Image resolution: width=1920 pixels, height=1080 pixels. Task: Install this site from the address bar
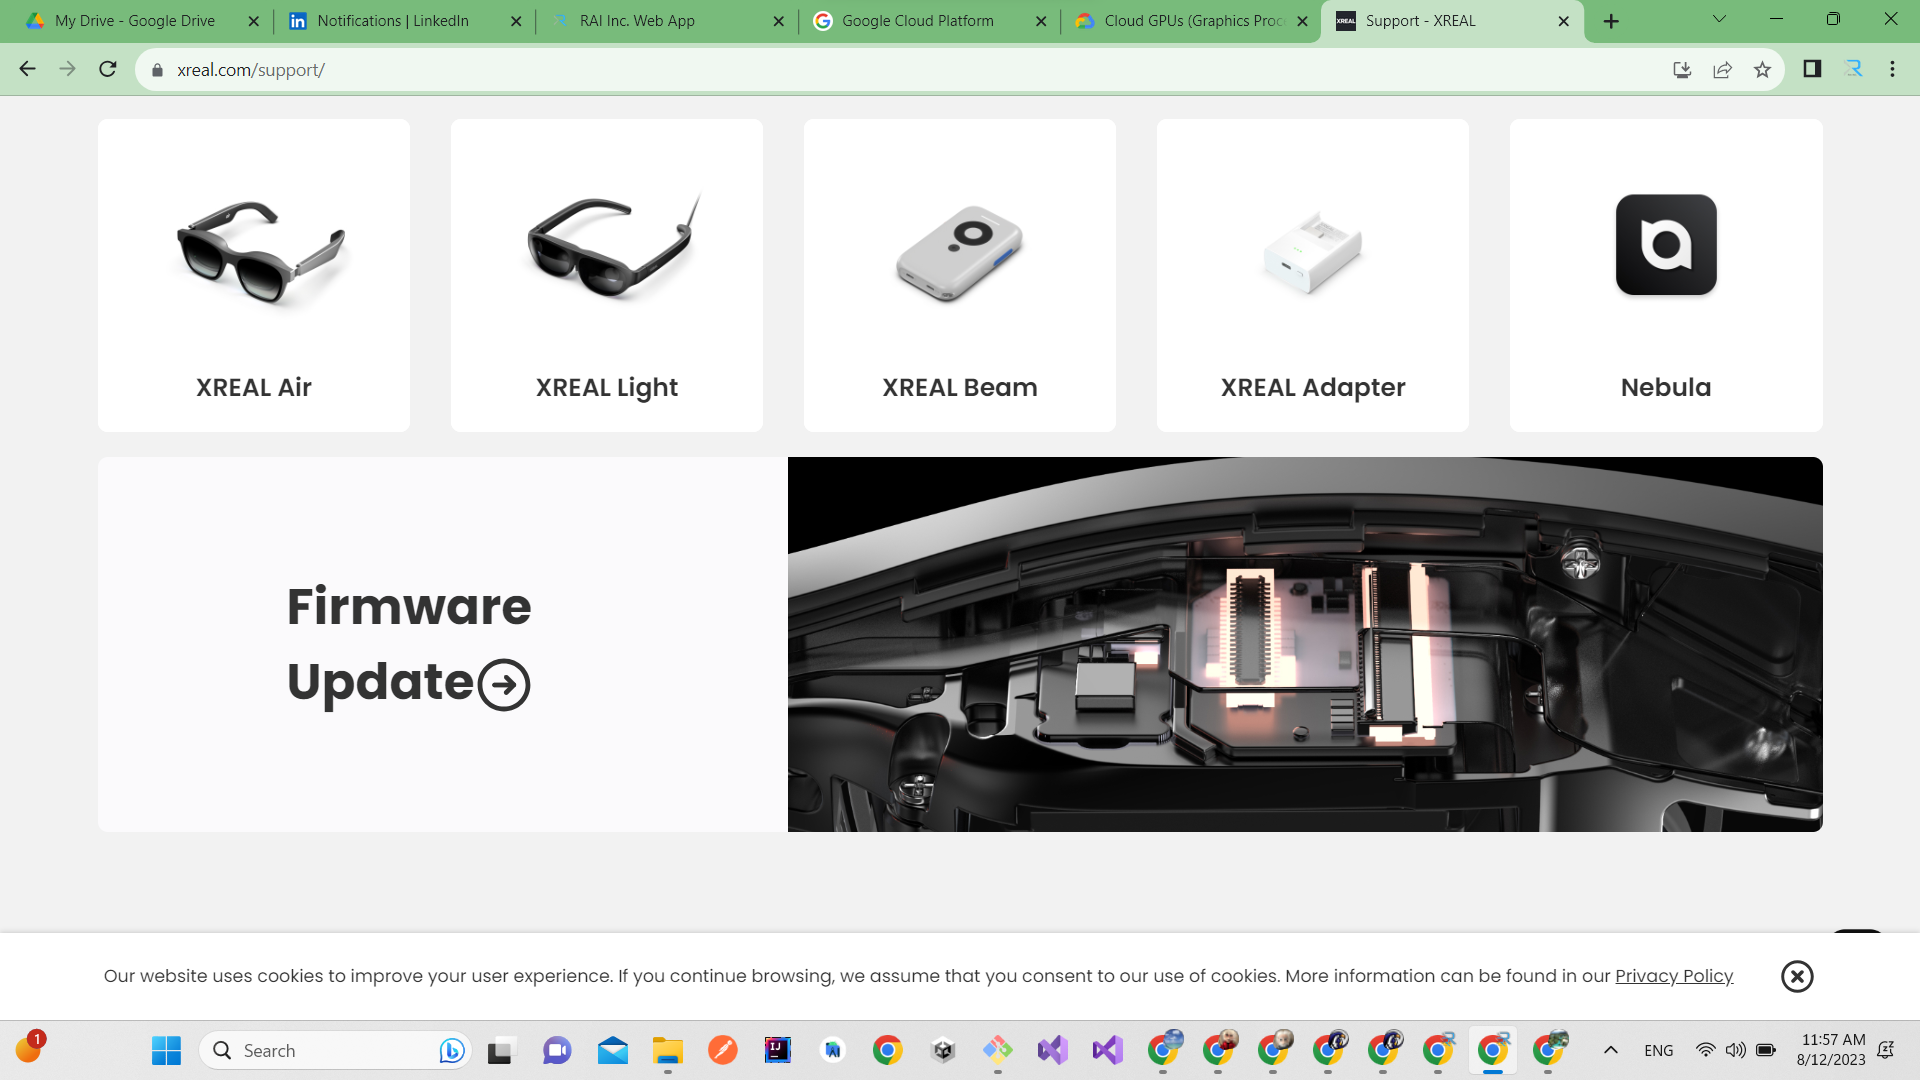point(1683,69)
